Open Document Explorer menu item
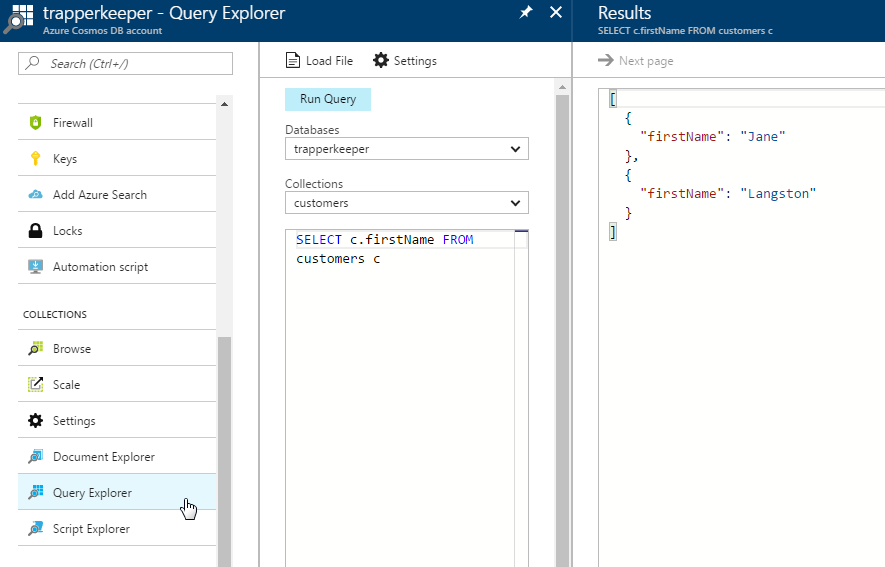Viewport: 885px width, 567px height. pos(117,456)
